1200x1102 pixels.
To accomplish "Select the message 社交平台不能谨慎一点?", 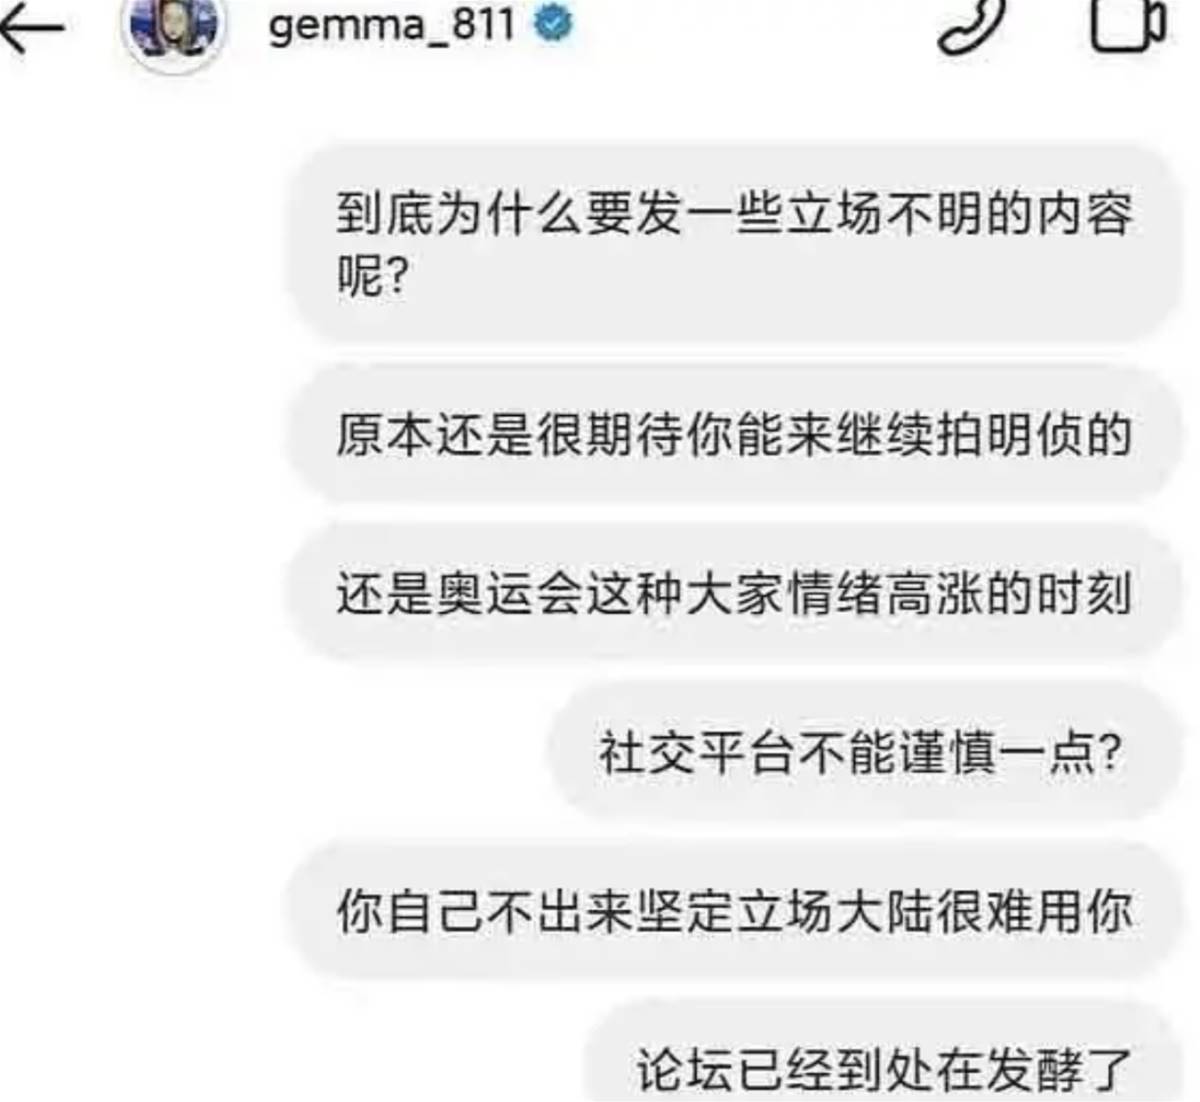I will tap(863, 753).
